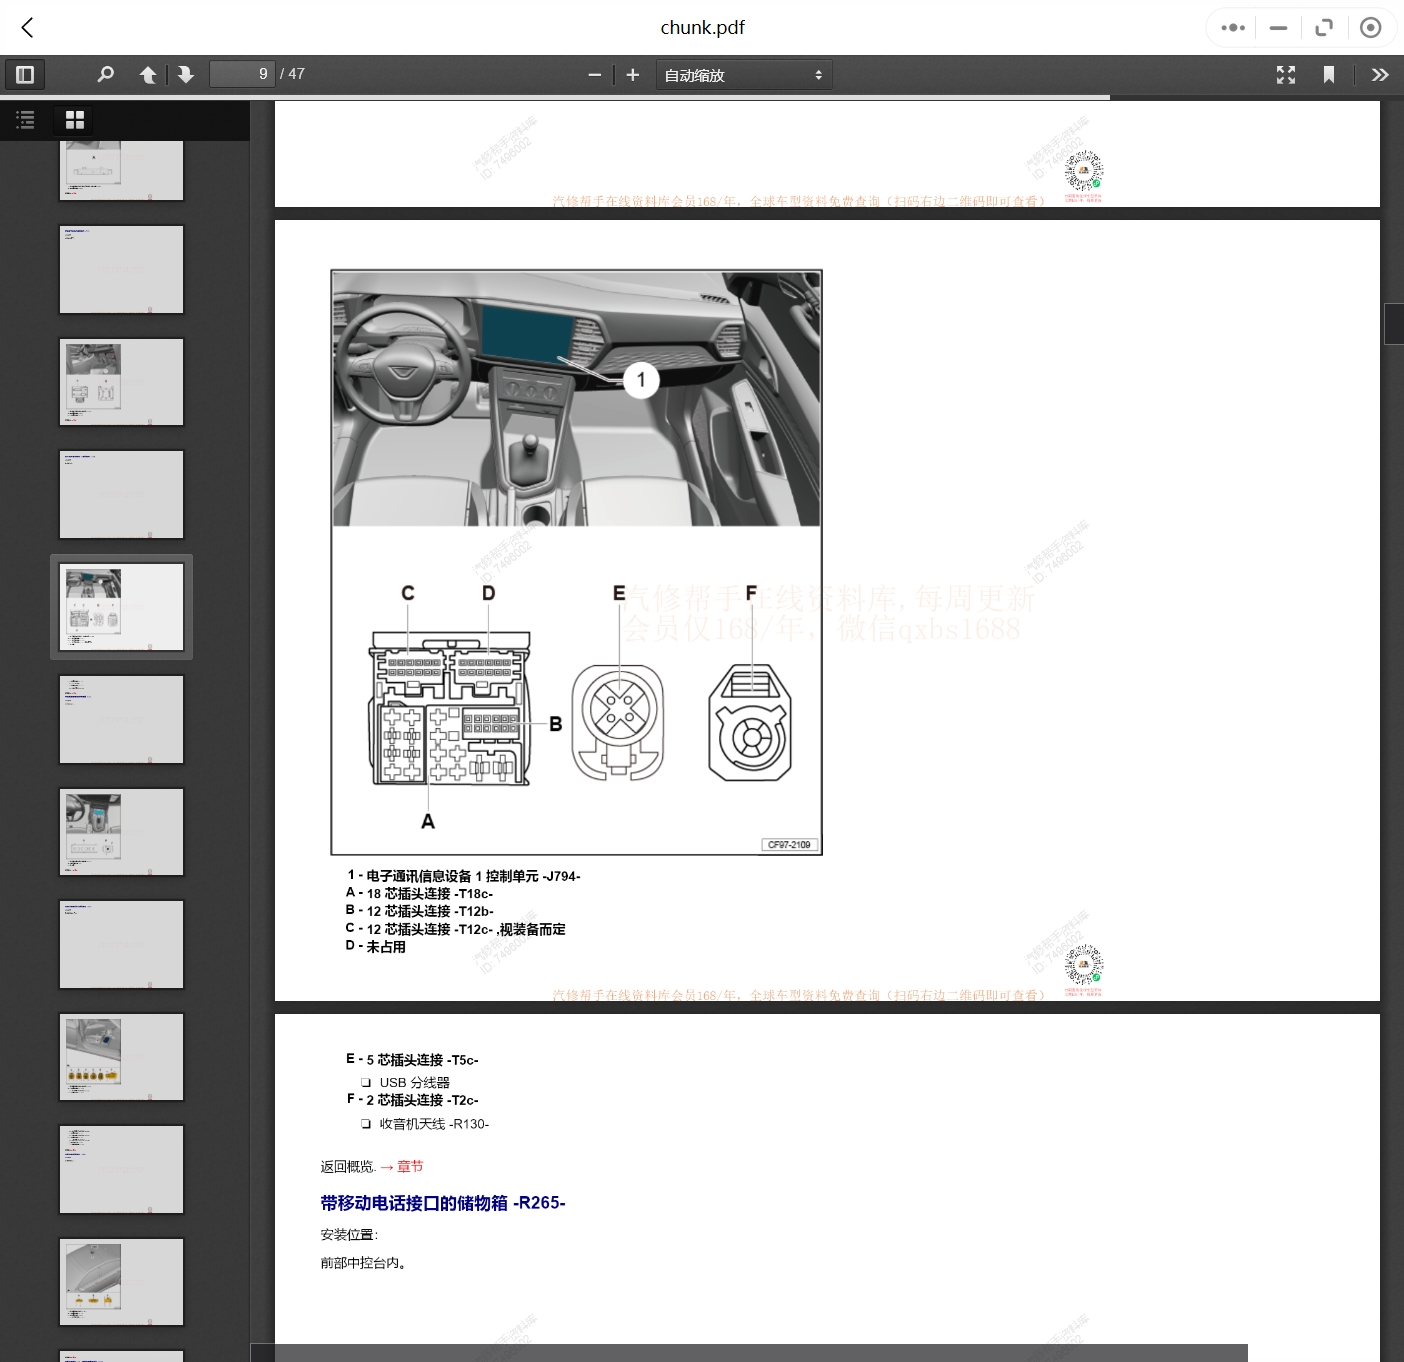Zoom out with the minus button

pos(595,75)
